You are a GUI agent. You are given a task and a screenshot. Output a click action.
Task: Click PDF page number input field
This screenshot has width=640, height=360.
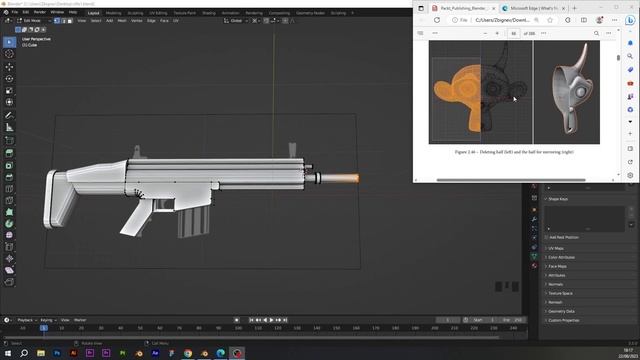[513, 33]
